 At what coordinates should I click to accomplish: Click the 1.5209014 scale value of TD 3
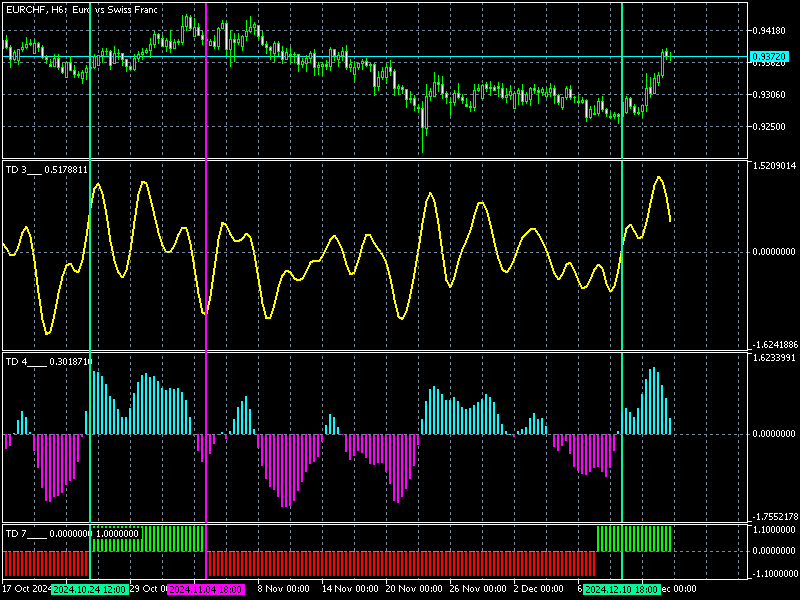(774, 166)
